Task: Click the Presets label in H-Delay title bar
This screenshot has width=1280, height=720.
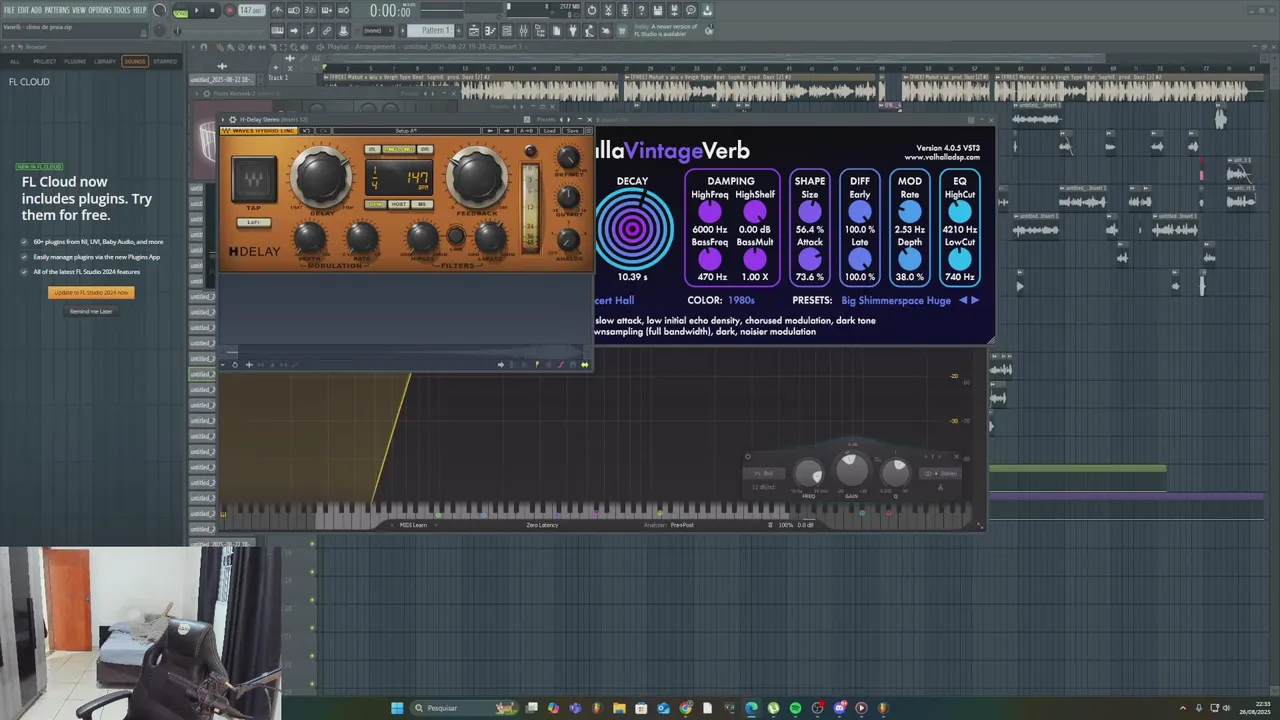Action: click(x=546, y=120)
